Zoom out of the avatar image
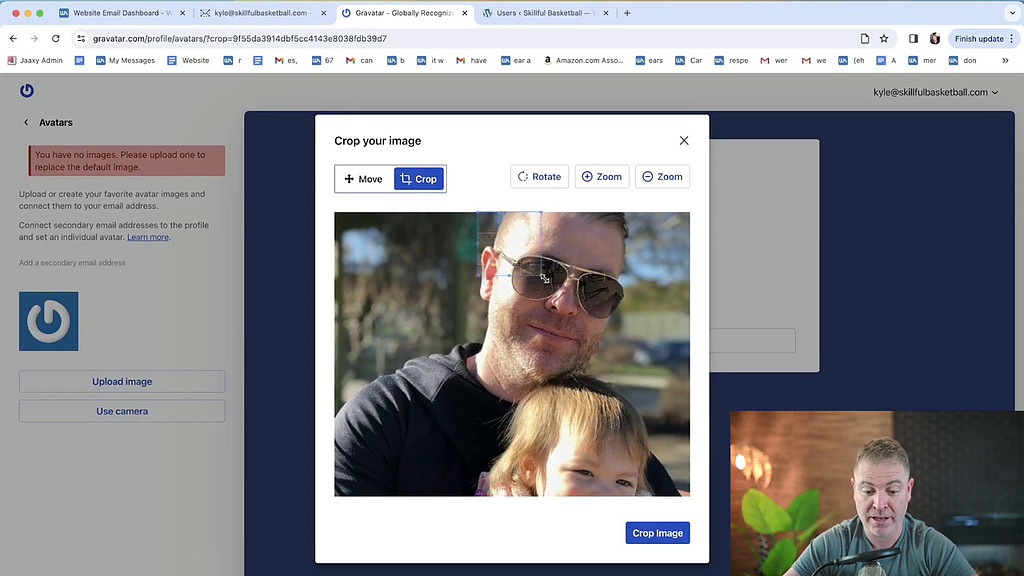The image size is (1024, 576). (x=662, y=176)
